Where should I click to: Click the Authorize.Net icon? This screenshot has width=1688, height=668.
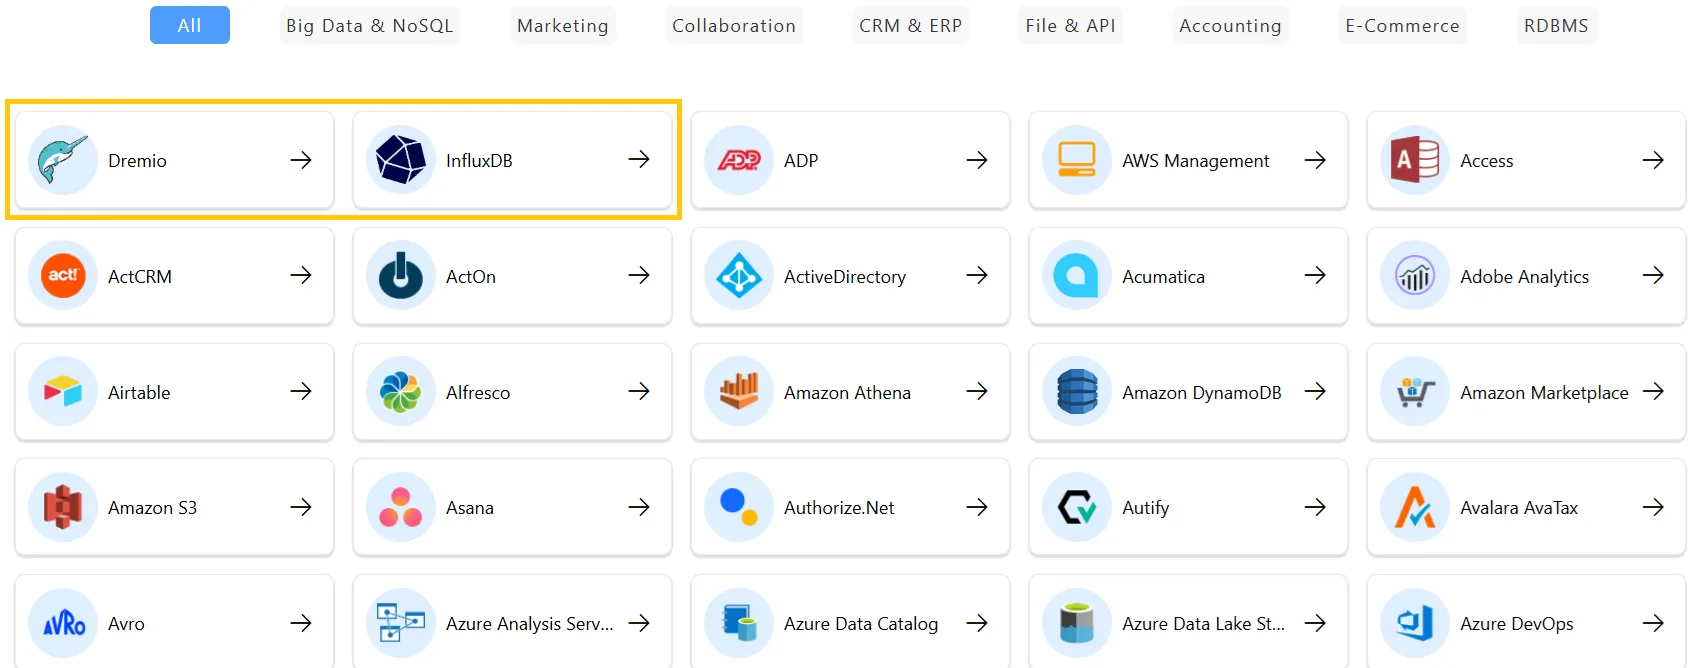click(x=739, y=508)
